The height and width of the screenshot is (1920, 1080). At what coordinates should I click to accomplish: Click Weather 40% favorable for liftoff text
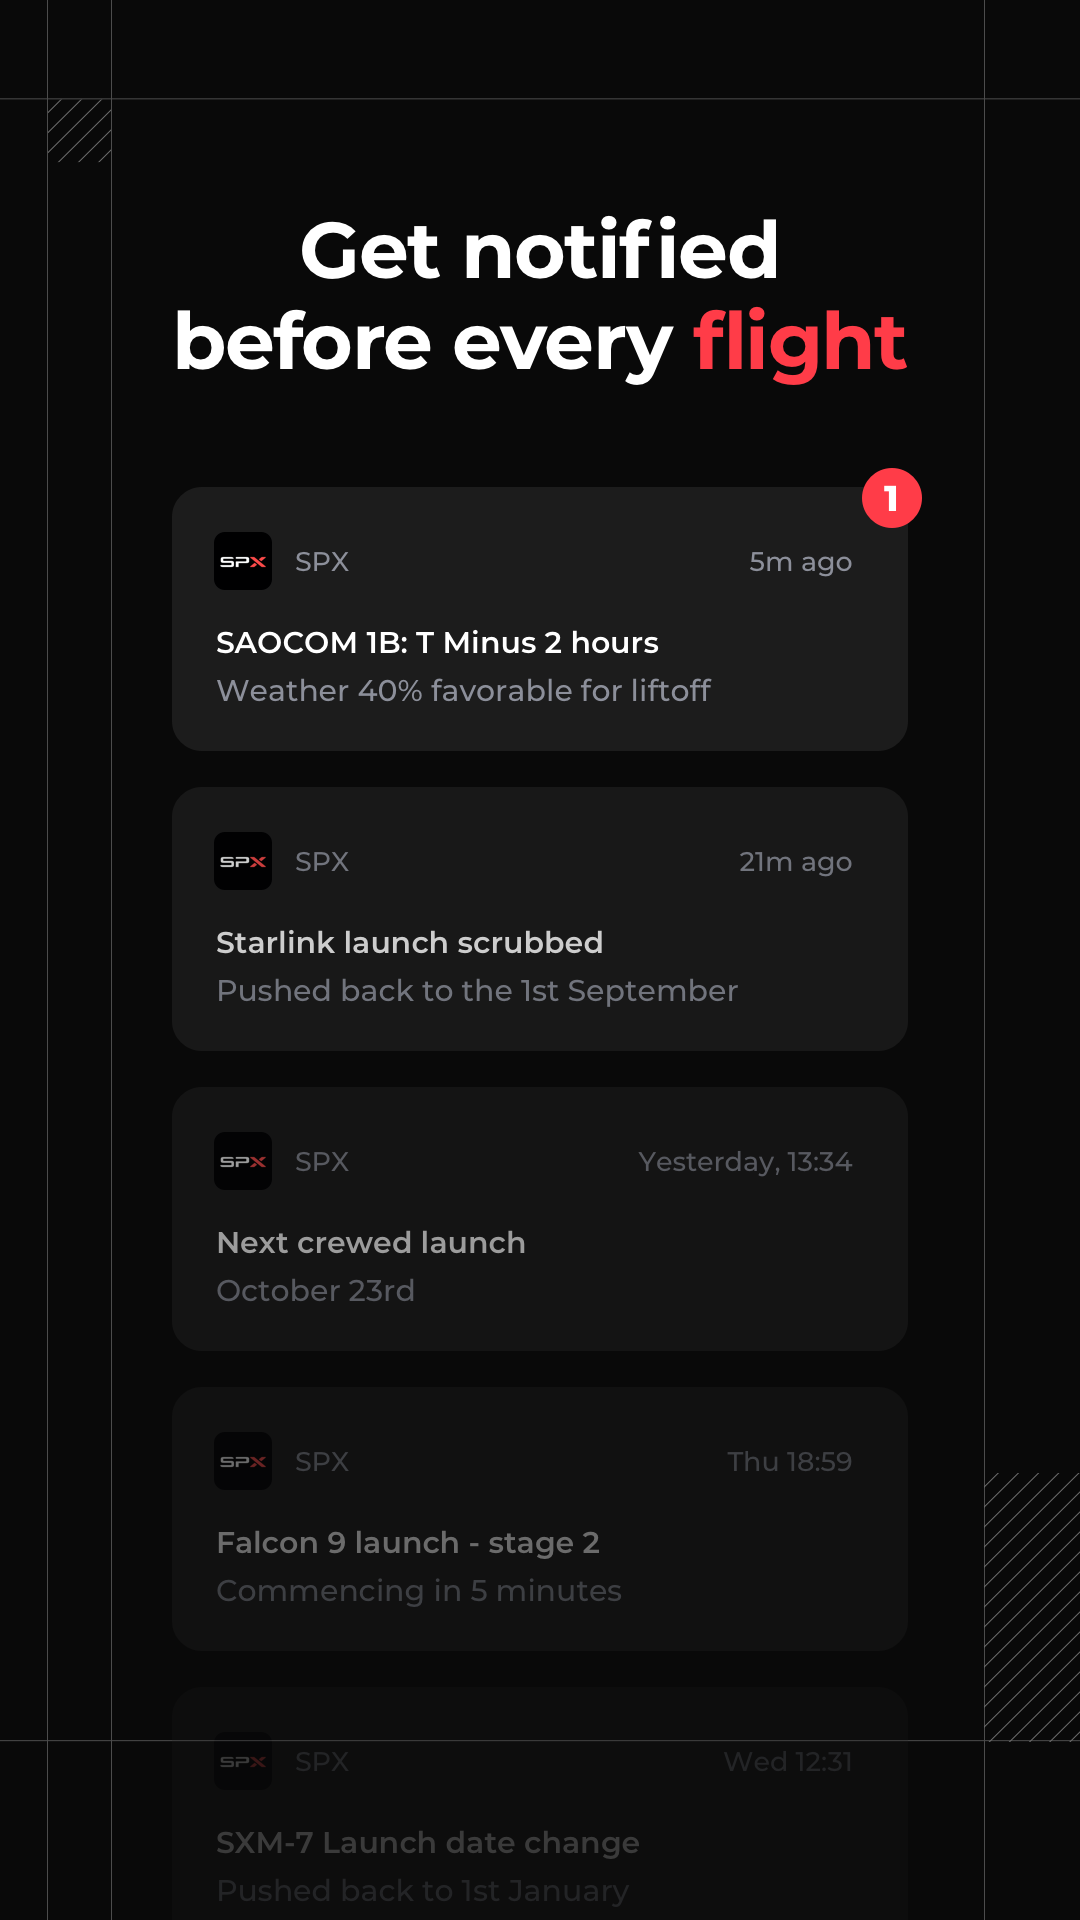click(x=464, y=690)
